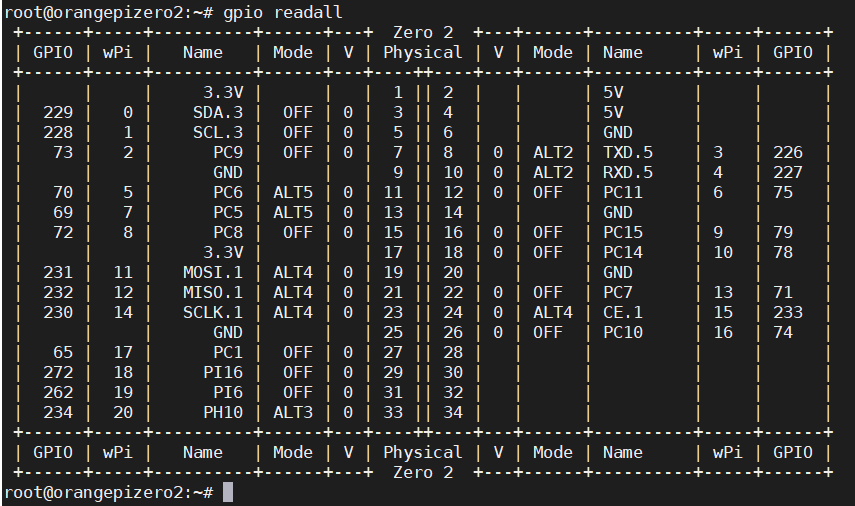Click the CE.1 pin name
The height and width of the screenshot is (506, 855).
click(623, 312)
